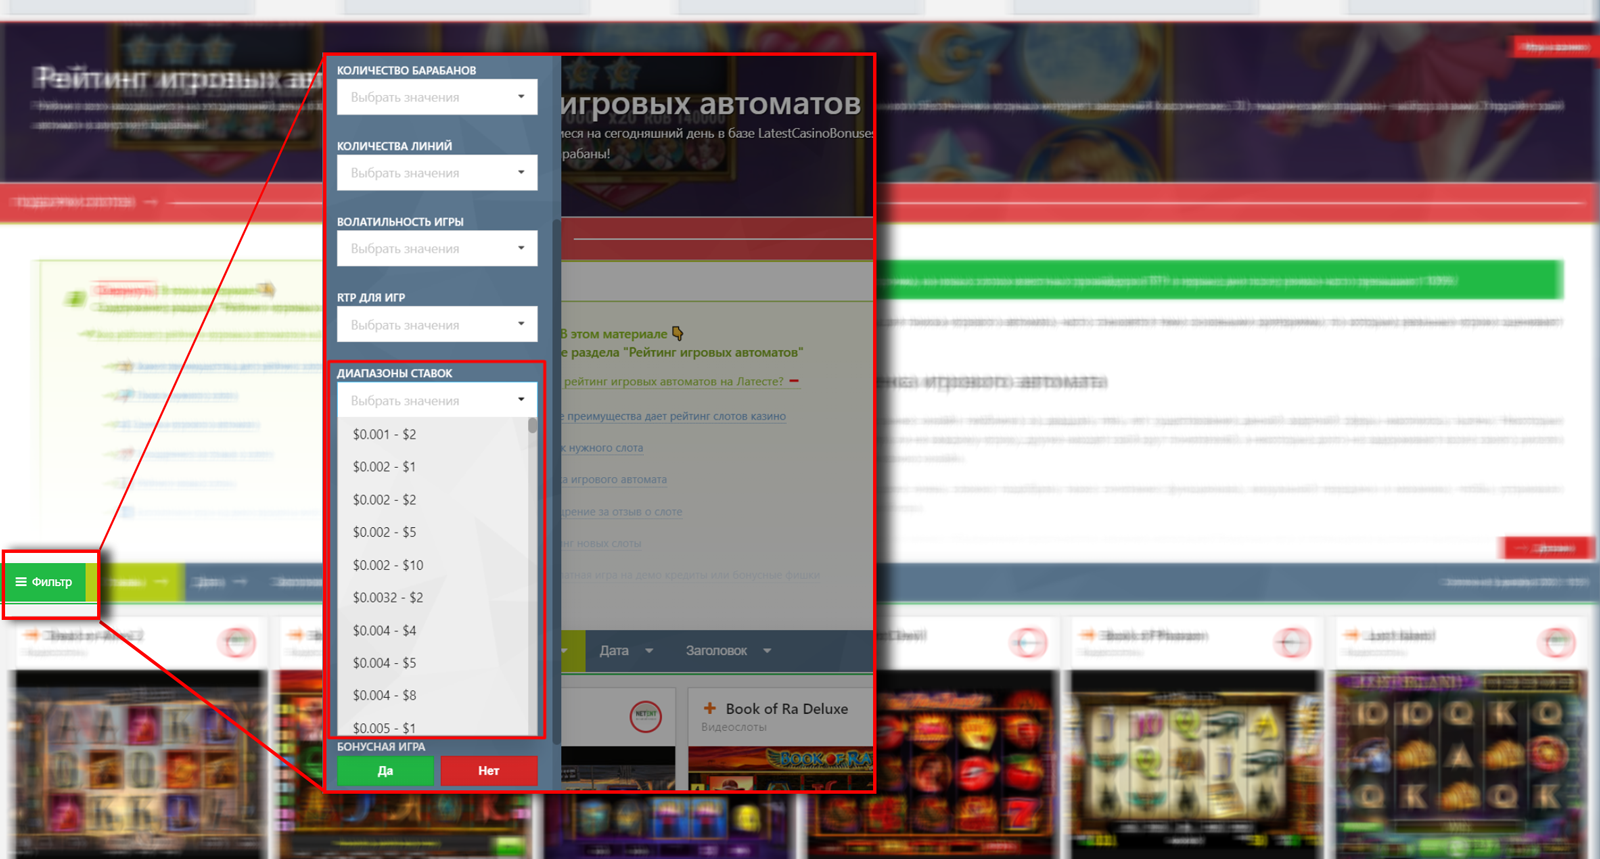Open the Волатильность игры dropdown
The height and width of the screenshot is (859, 1600).
tap(437, 249)
